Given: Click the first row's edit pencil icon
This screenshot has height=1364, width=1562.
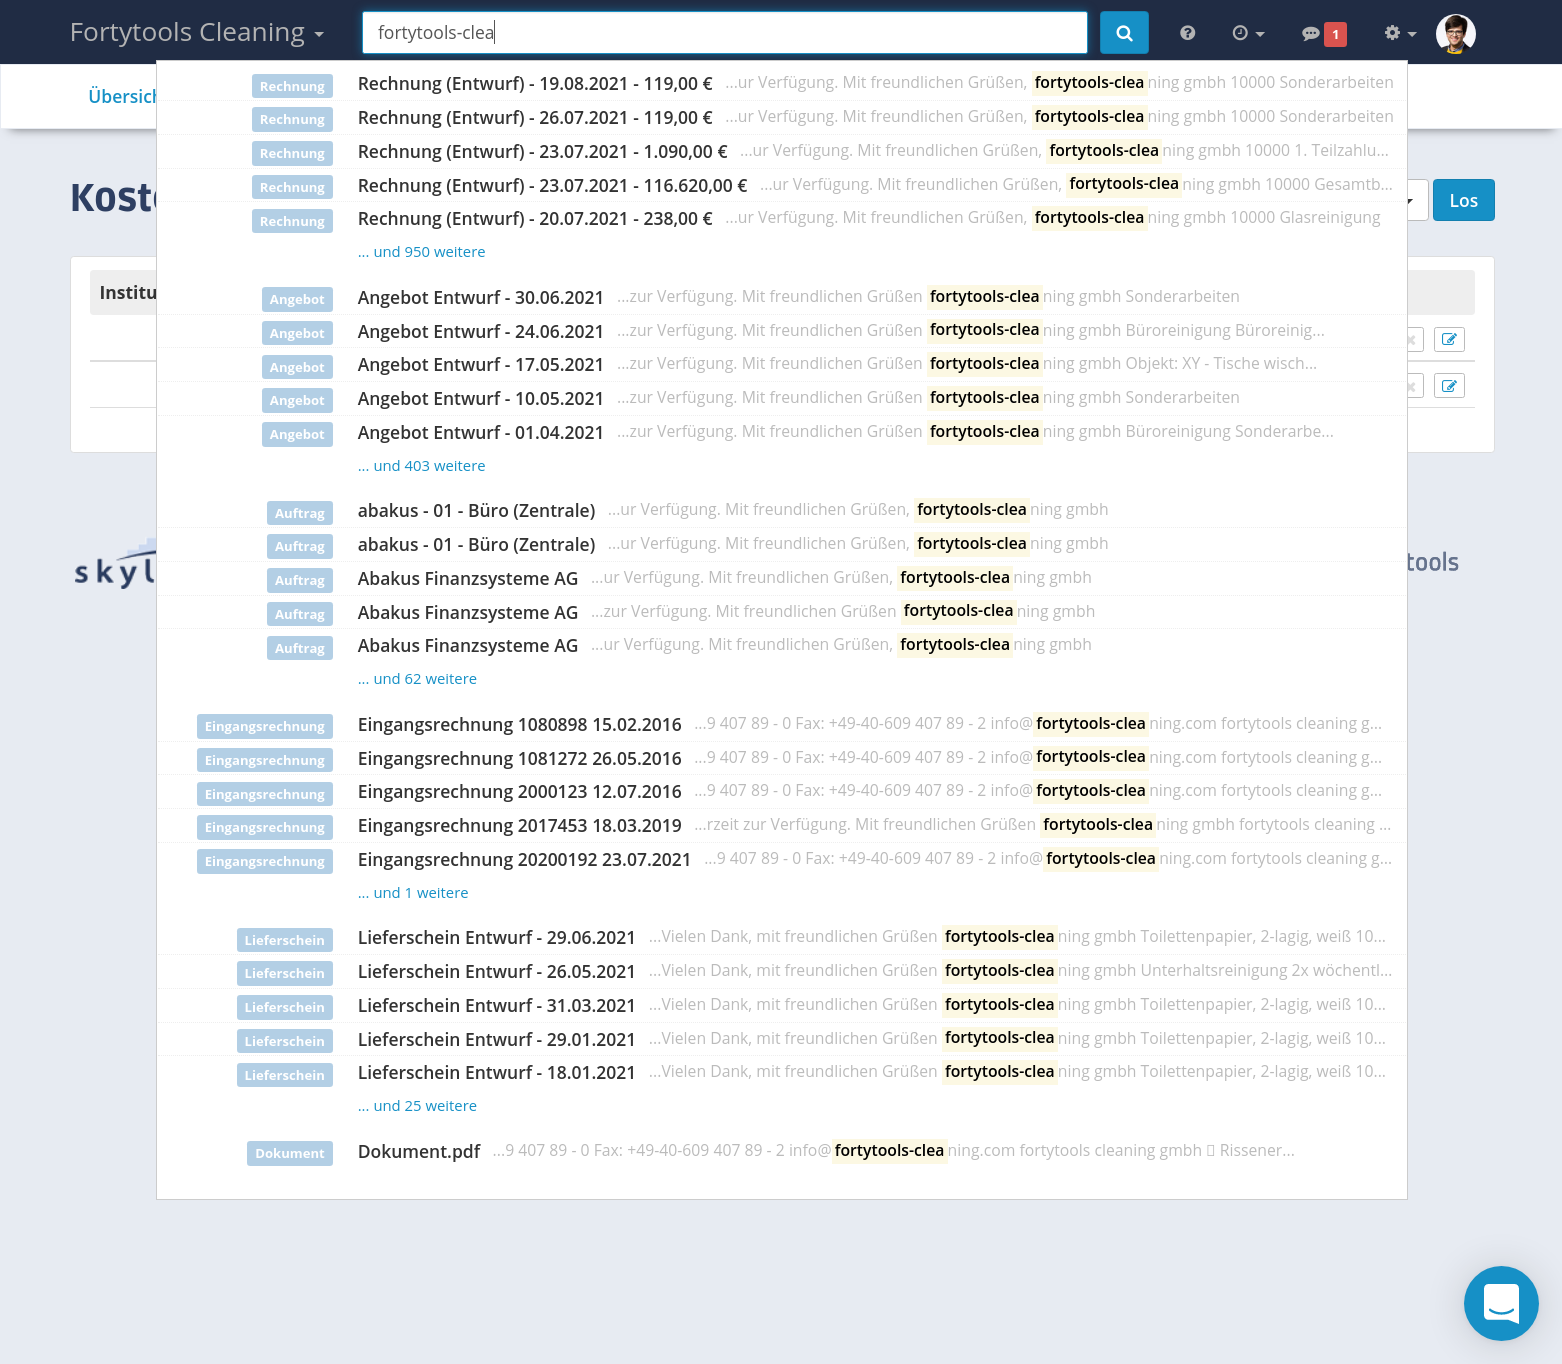Looking at the screenshot, I should tap(1449, 339).
